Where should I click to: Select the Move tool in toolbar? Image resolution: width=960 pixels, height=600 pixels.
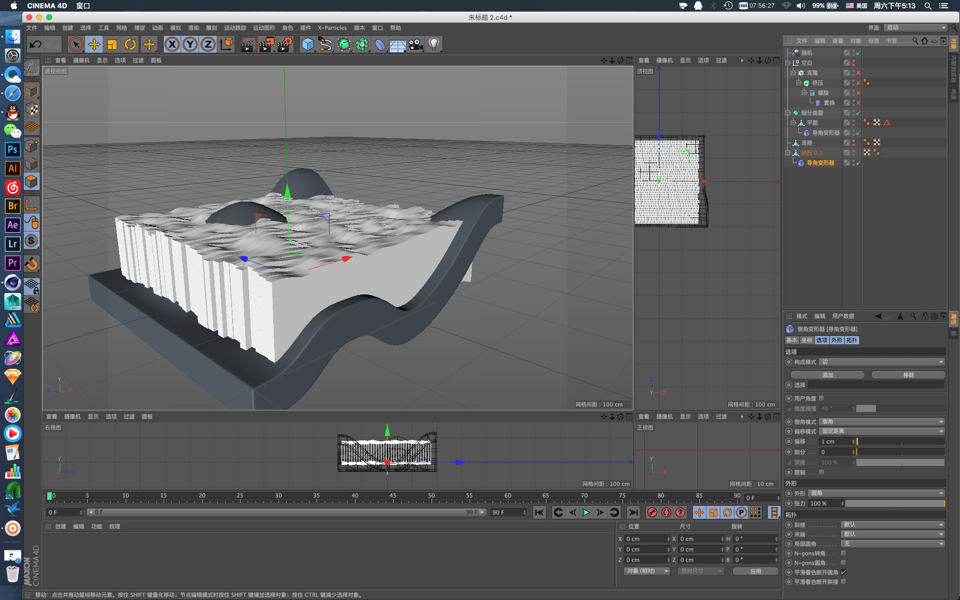point(94,44)
